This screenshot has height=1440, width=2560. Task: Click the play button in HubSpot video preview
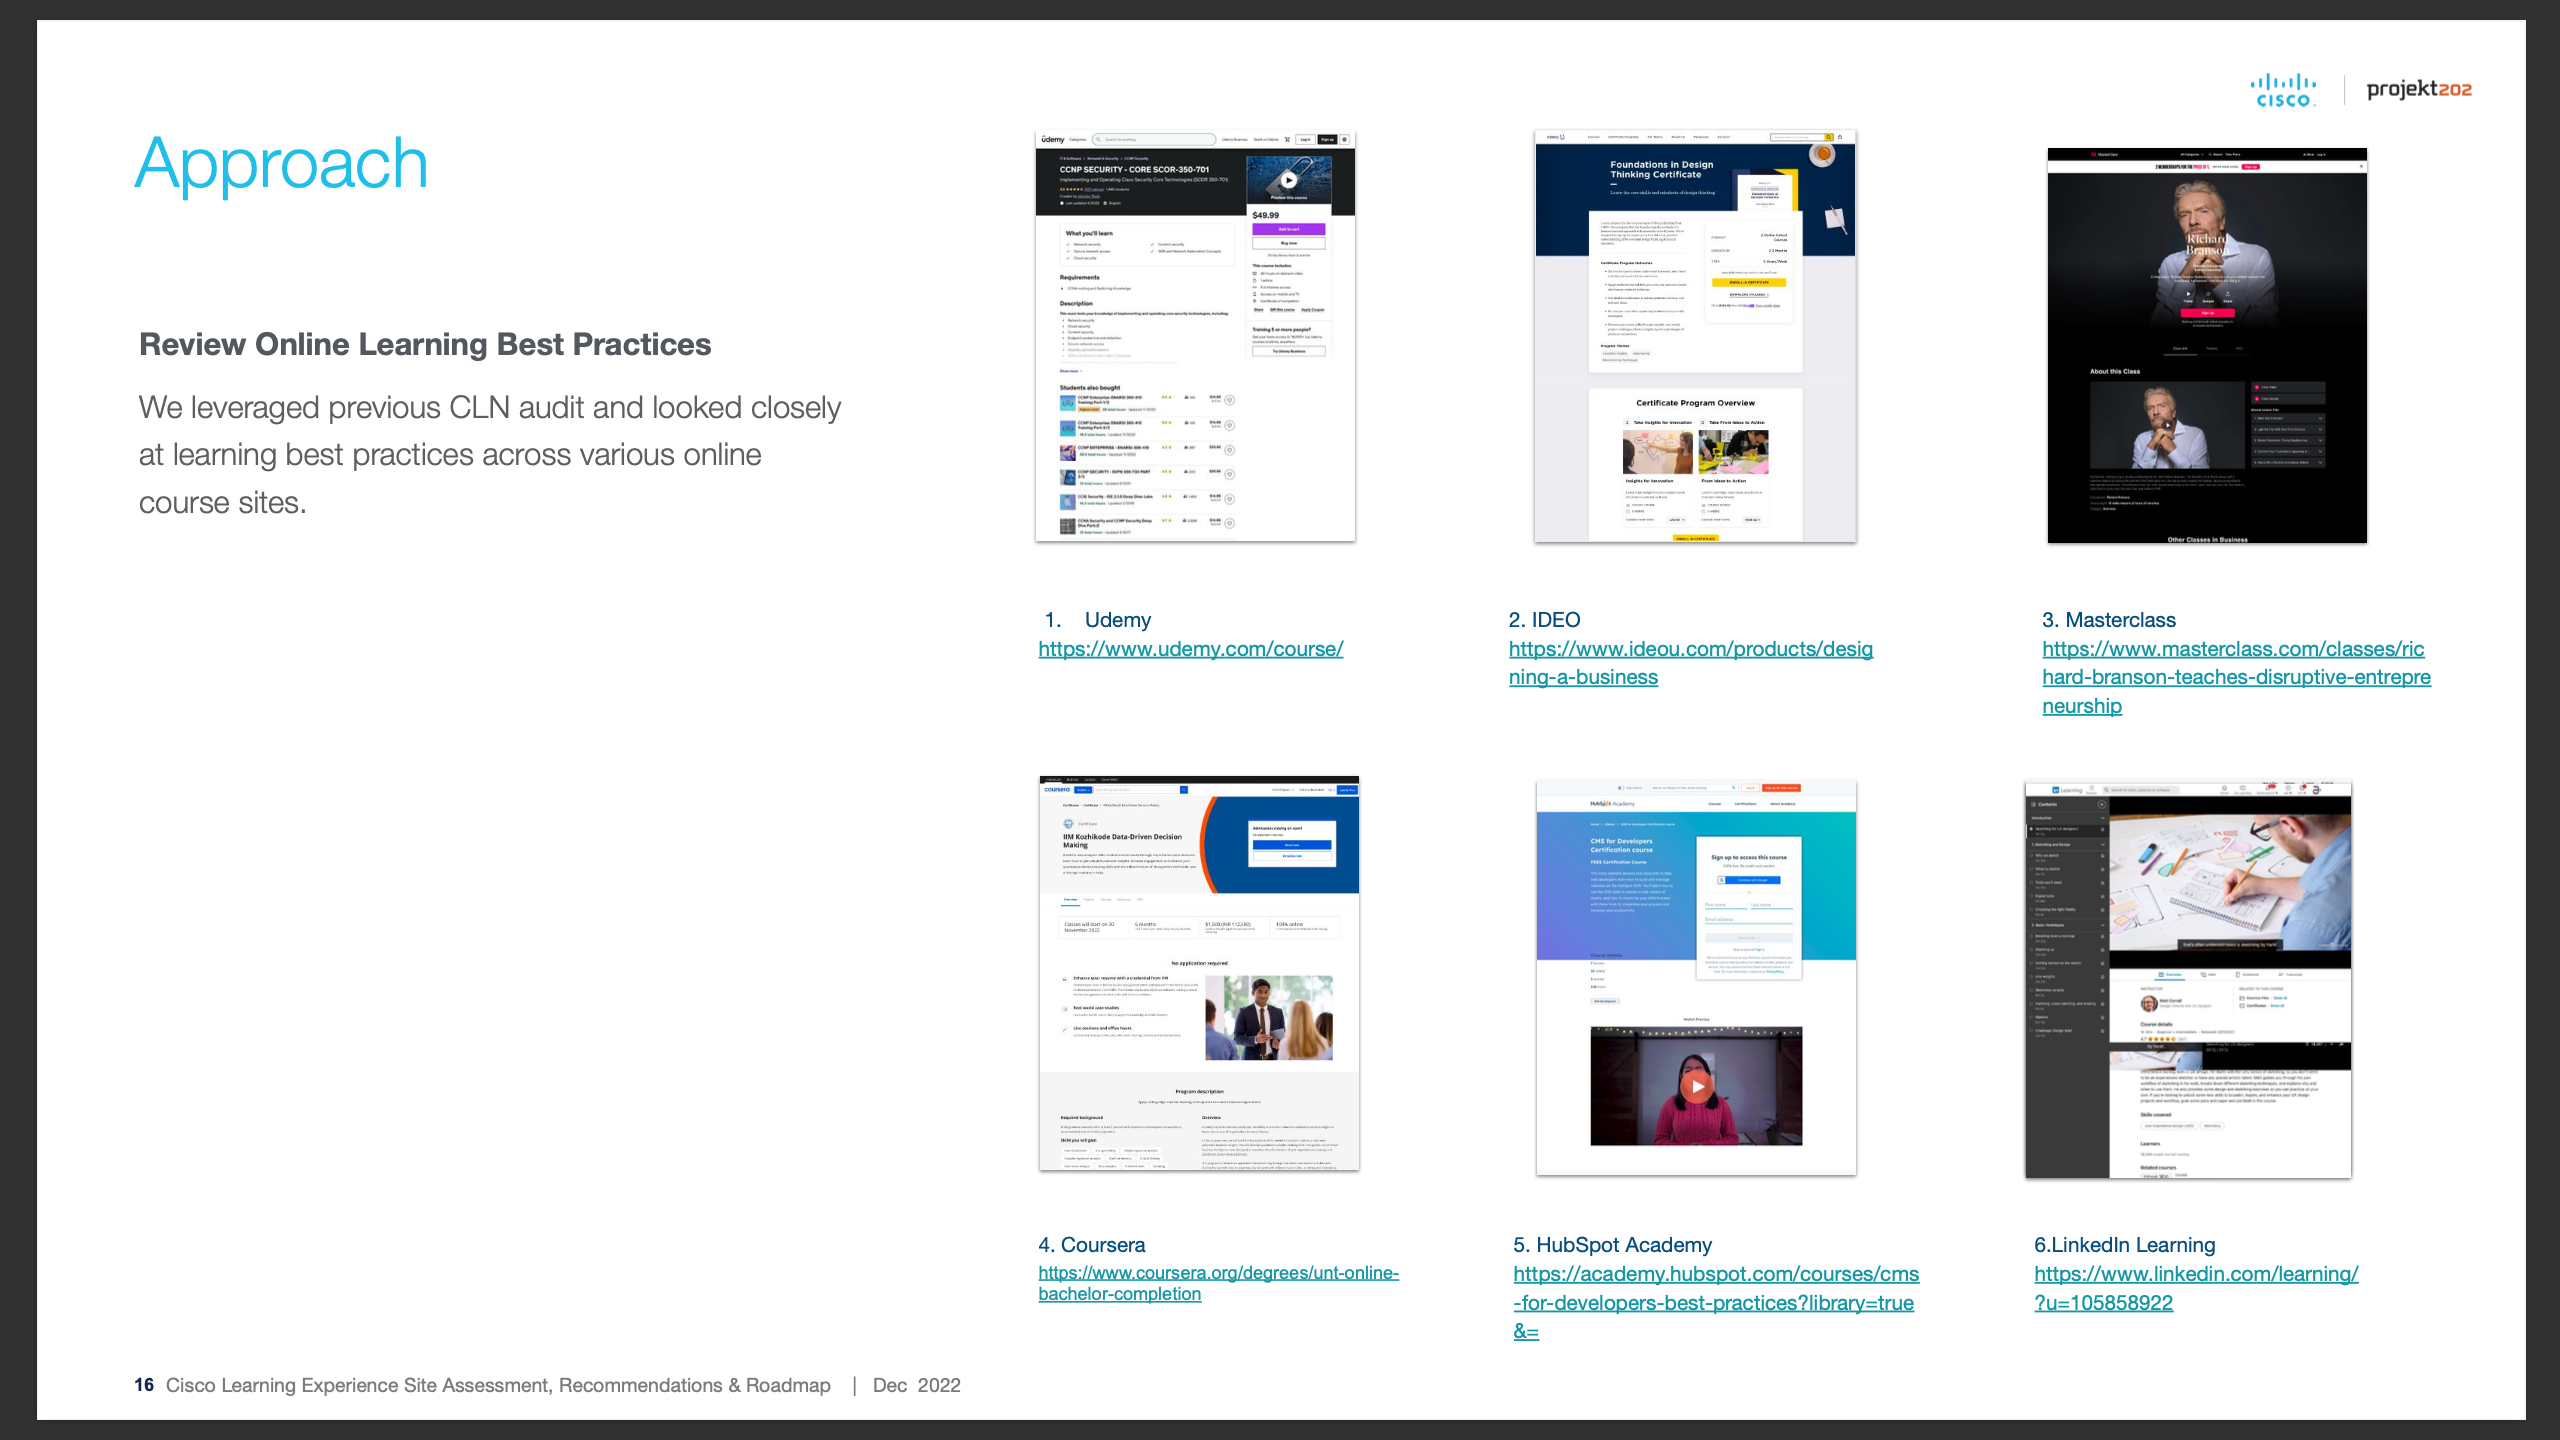tap(1696, 1086)
